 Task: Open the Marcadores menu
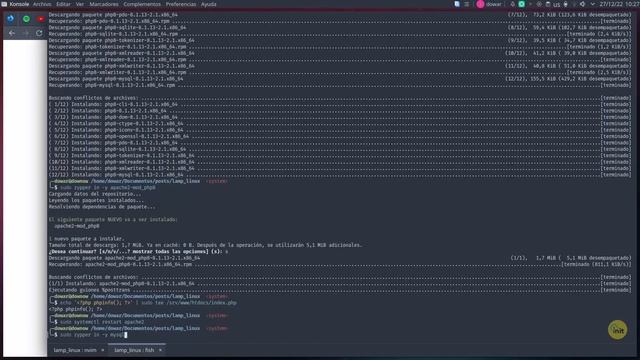[104, 4]
